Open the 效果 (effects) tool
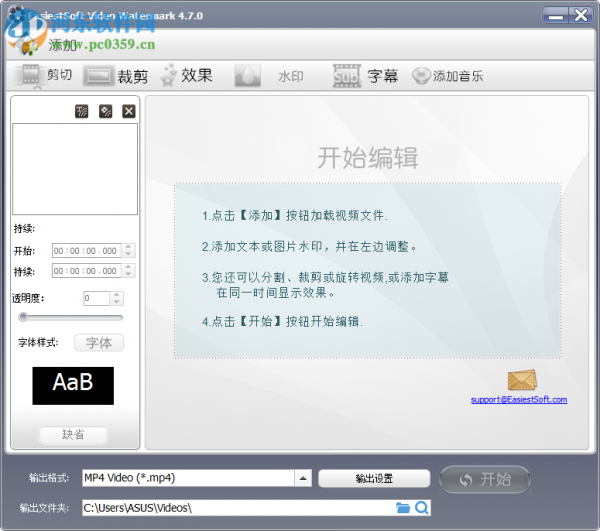The image size is (600, 531). 186,75
